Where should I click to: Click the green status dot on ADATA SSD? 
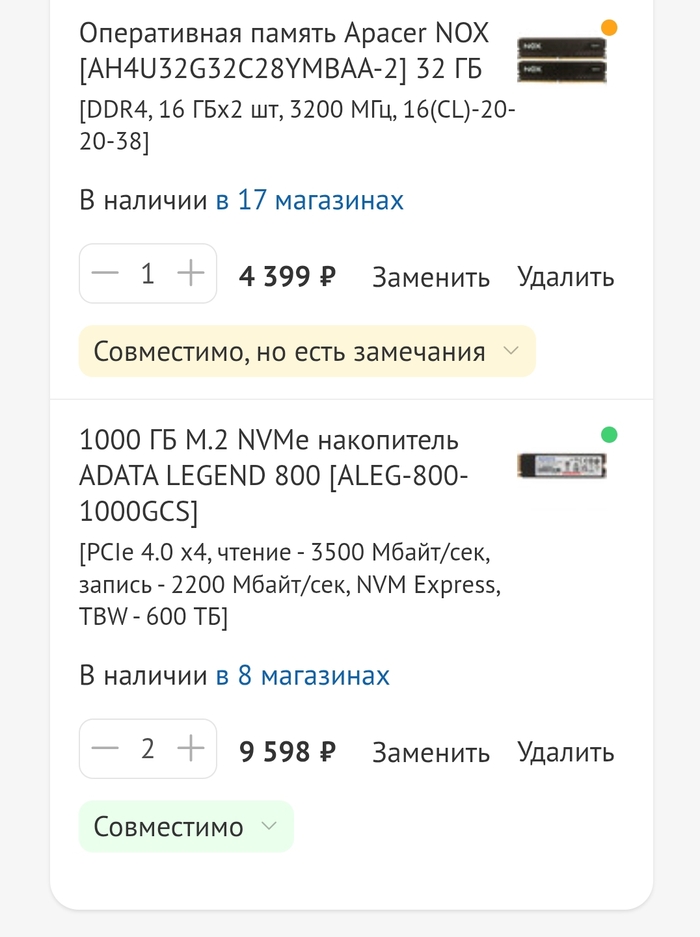coord(608,434)
